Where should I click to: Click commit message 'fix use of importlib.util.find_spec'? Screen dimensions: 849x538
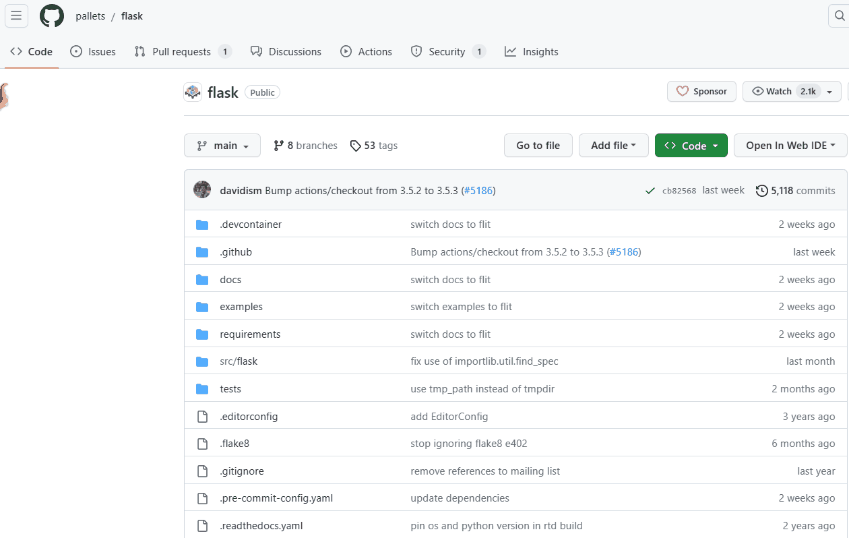coord(485,362)
